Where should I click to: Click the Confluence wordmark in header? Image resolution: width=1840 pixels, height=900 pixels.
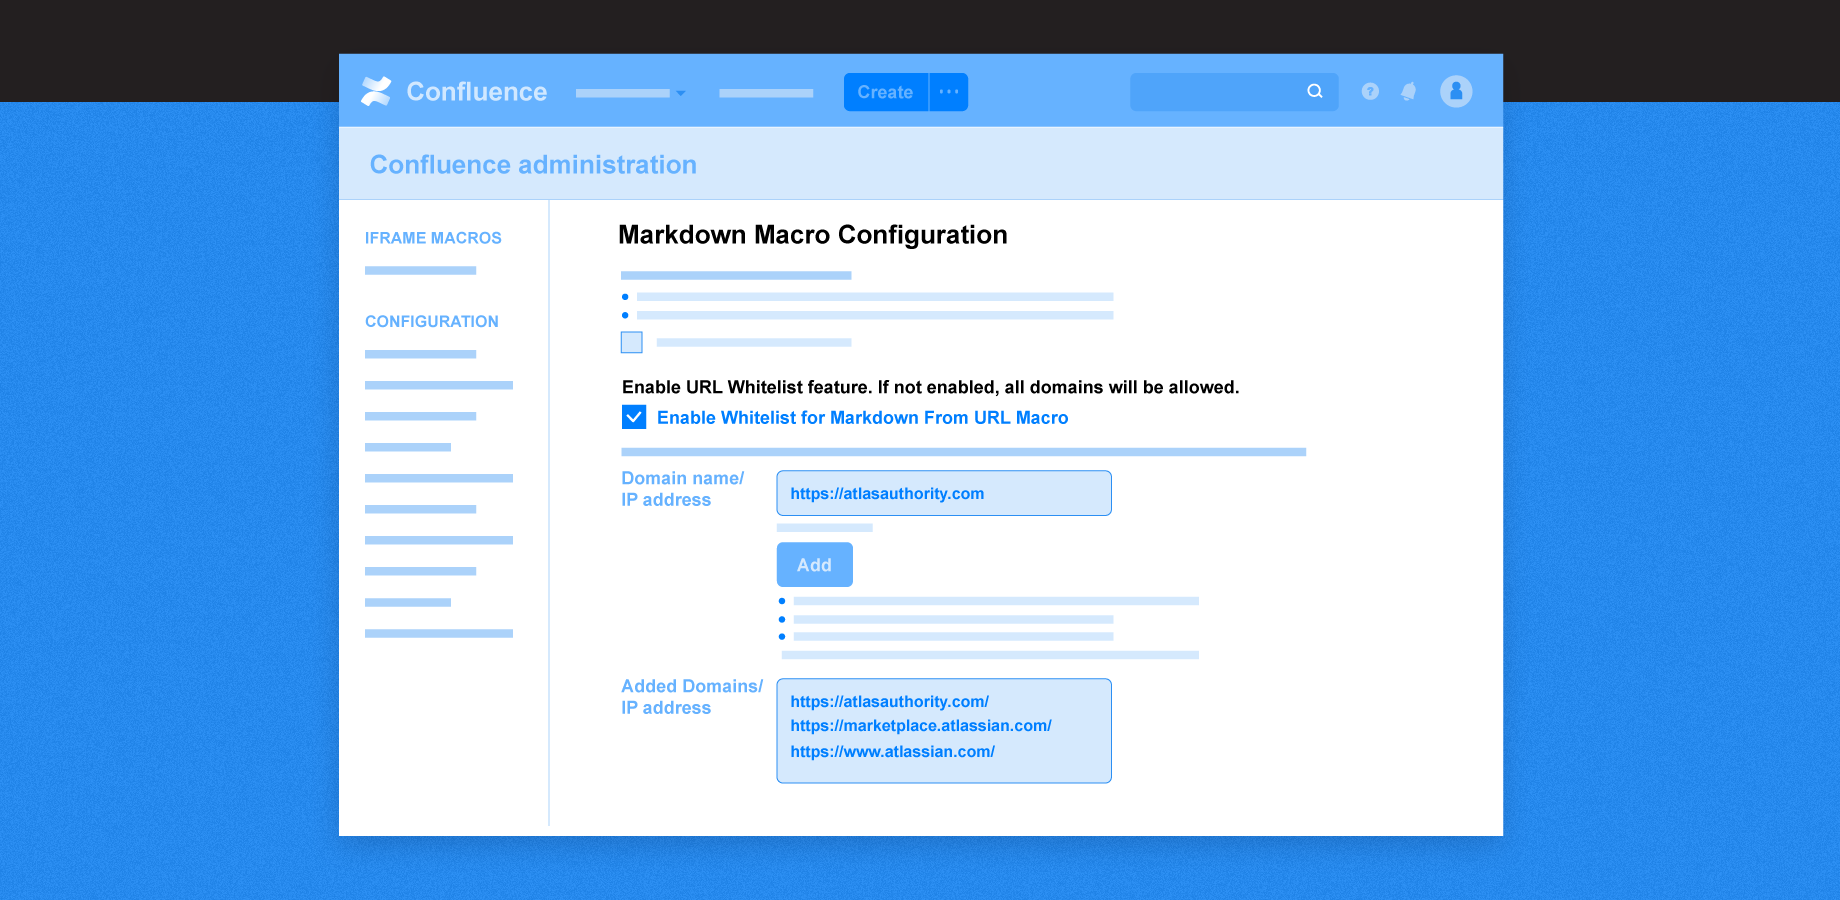tap(477, 92)
